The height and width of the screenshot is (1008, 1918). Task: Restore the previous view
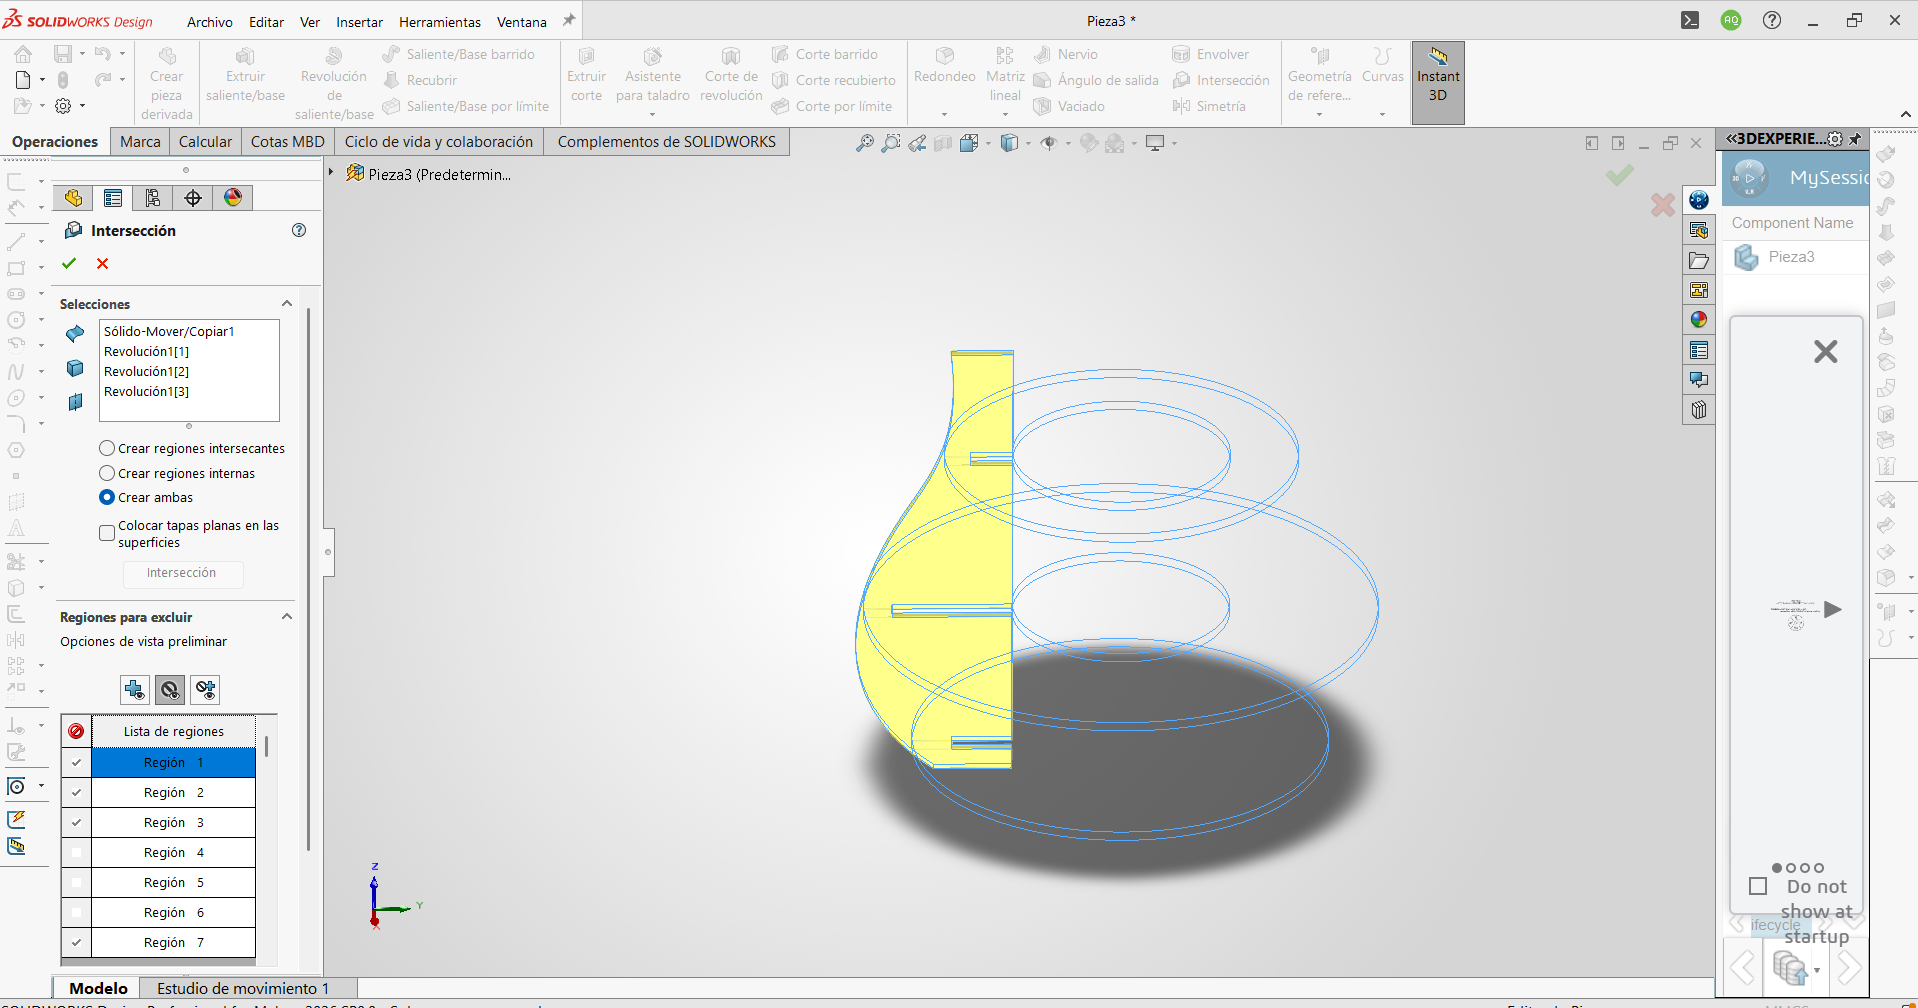pos(917,143)
